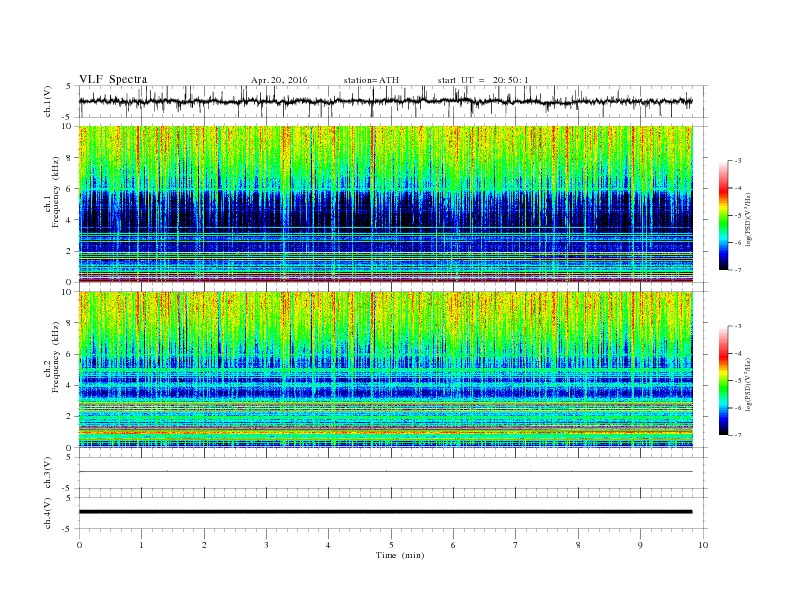Click the 'station=ATH' label
The height and width of the screenshot is (612, 792).
coord(371,80)
